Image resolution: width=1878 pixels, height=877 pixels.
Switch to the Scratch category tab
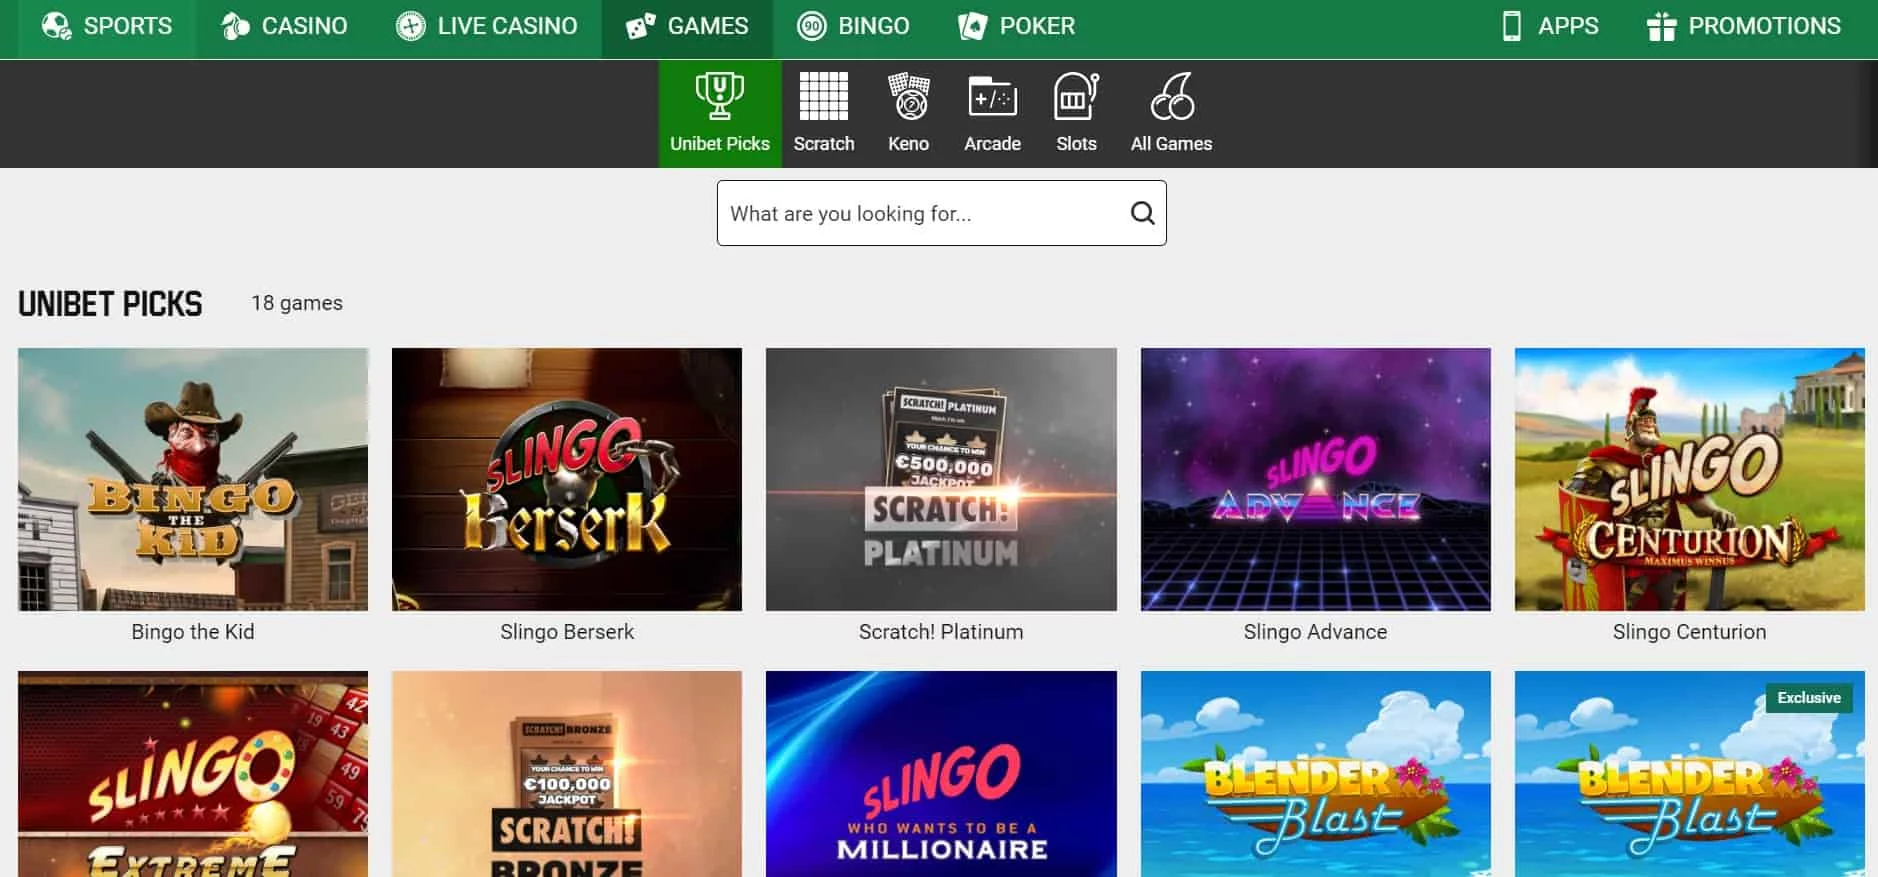(824, 114)
